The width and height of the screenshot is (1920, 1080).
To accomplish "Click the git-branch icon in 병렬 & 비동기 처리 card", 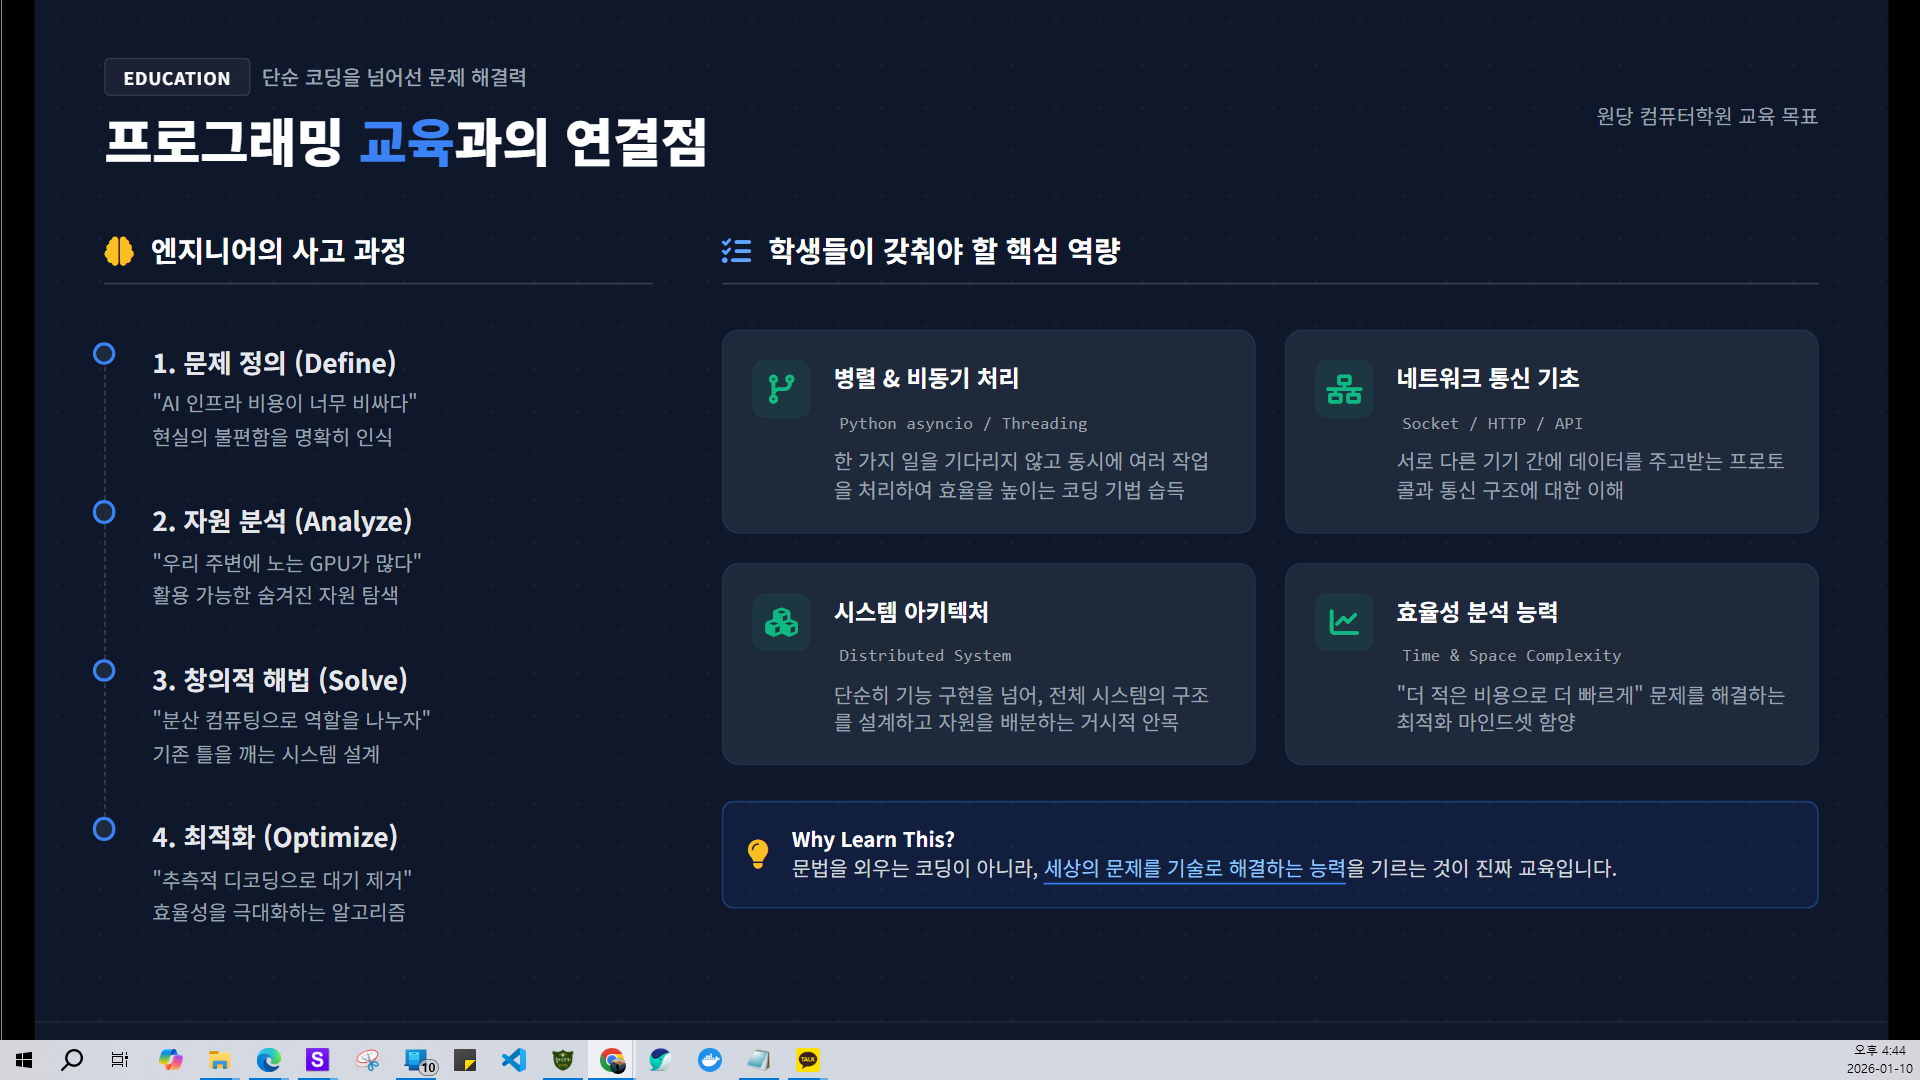I will 781,389.
